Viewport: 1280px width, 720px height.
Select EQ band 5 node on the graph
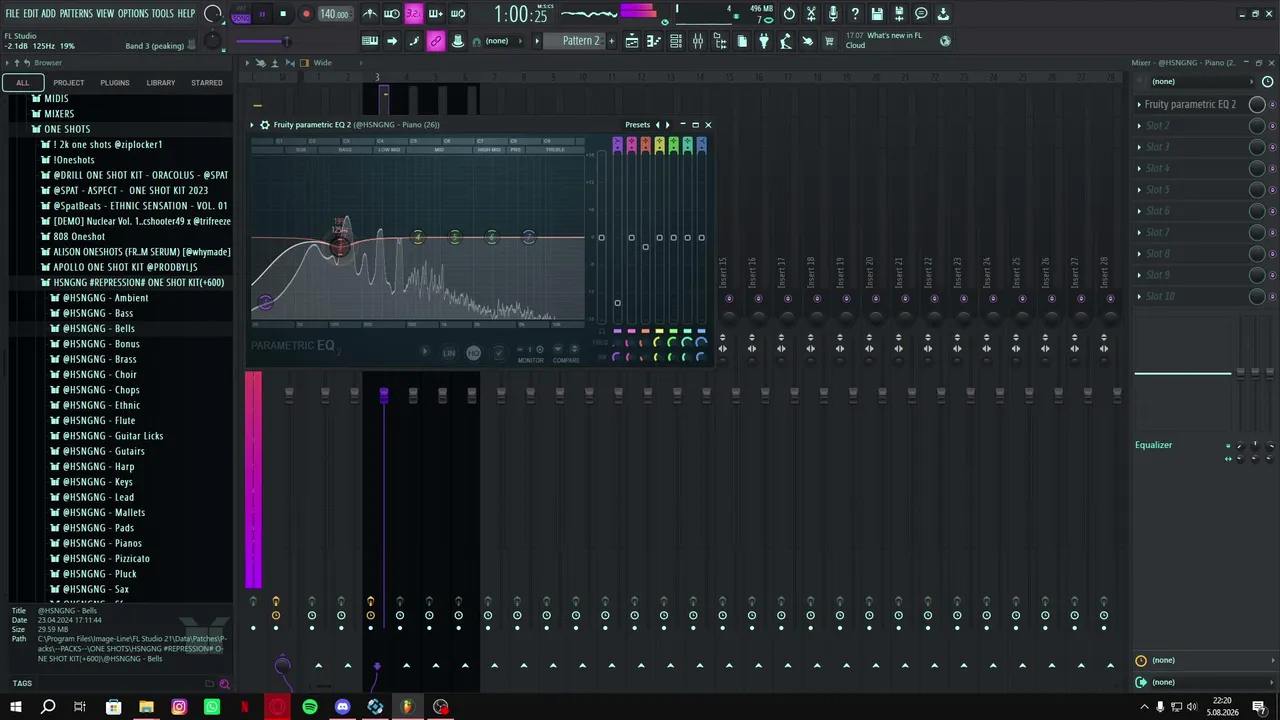tap(455, 237)
